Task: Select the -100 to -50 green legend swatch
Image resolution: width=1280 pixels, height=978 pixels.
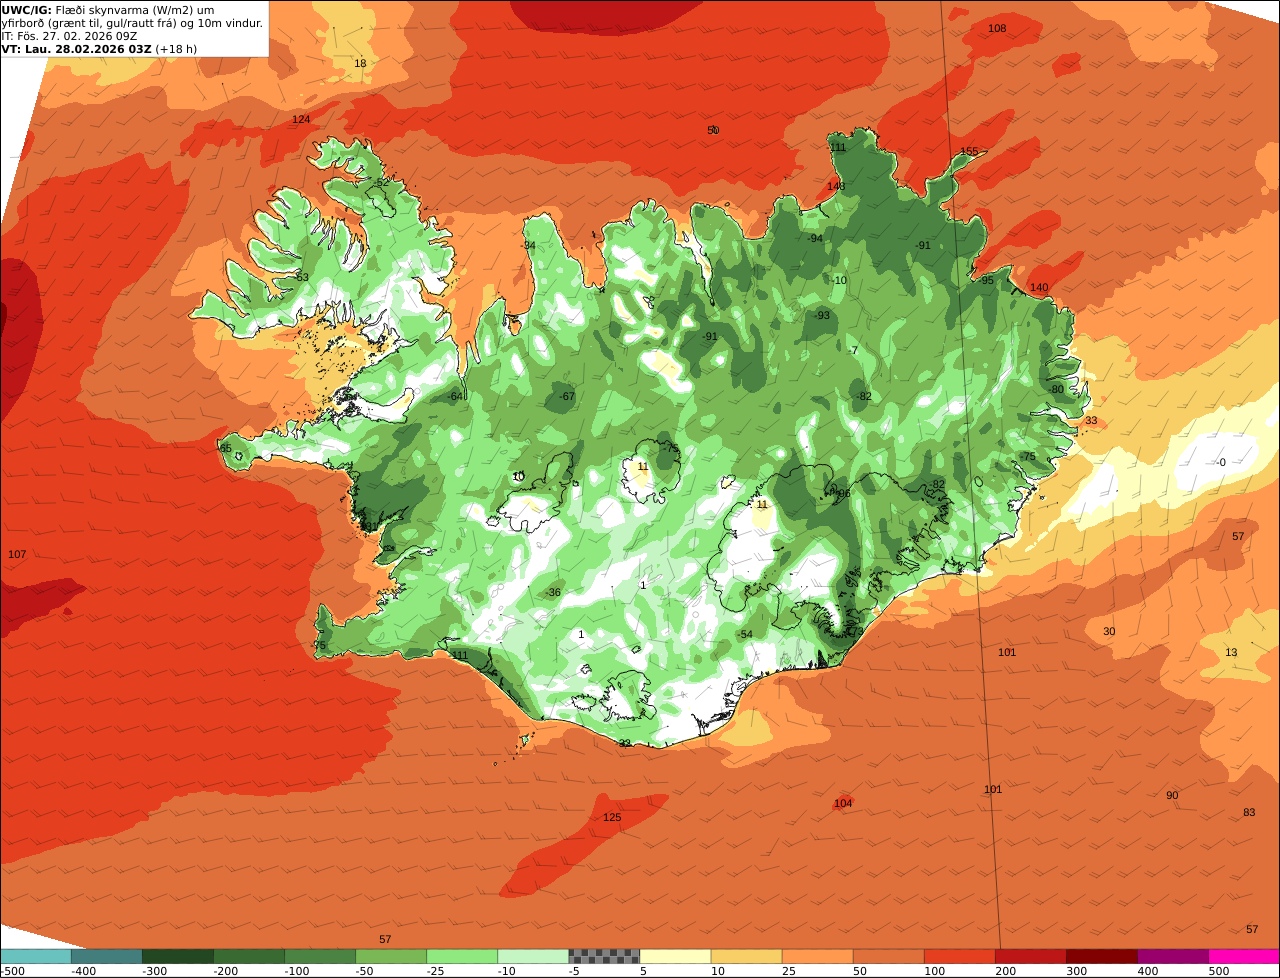Action: (x=320, y=956)
